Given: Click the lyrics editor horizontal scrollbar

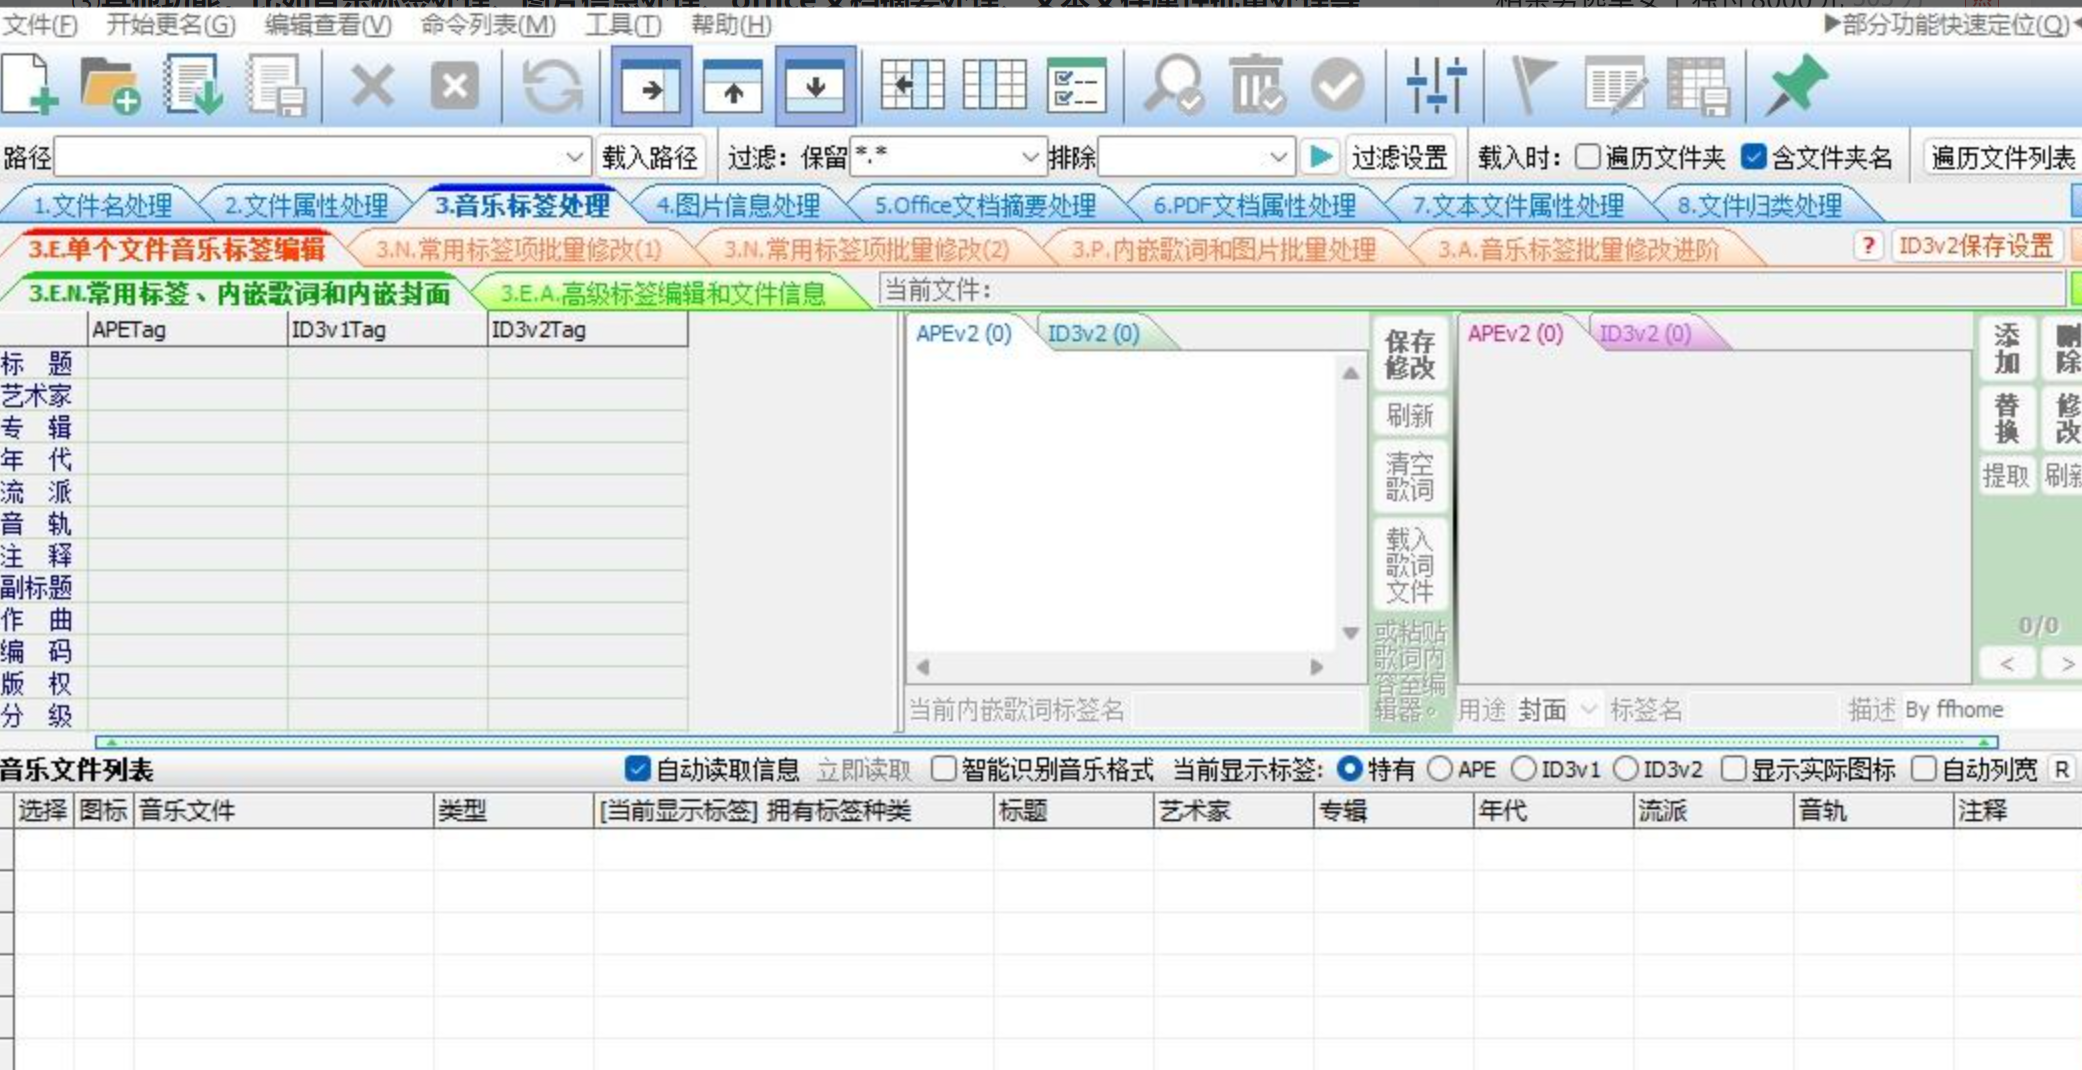Looking at the screenshot, I should point(1119,667).
